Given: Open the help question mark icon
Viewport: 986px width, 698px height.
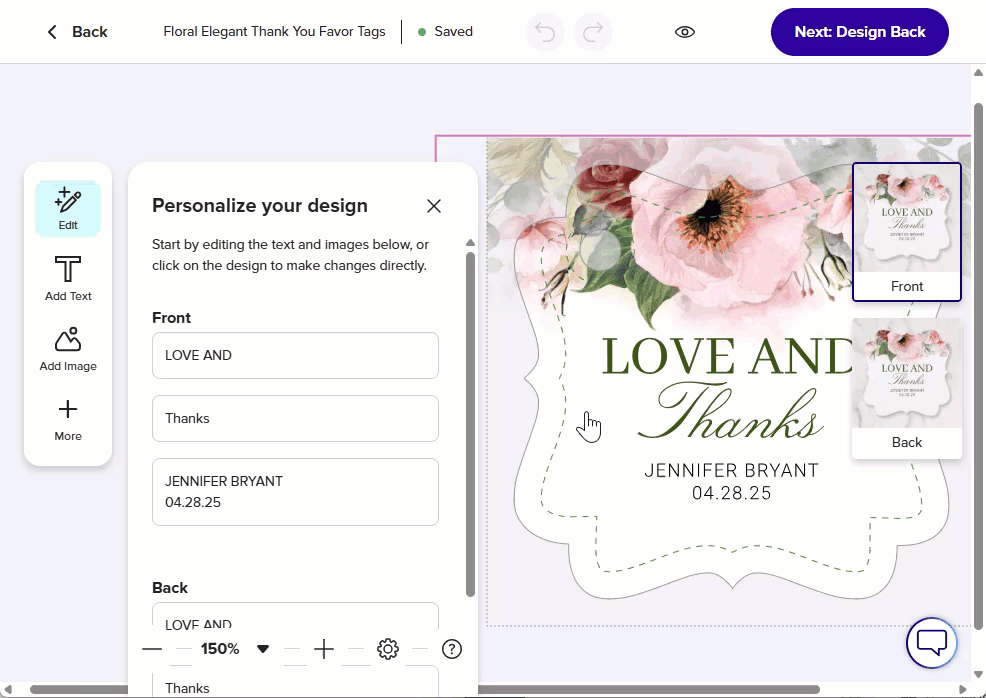Looking at the screenshot, I should click(x=452, y=649).
